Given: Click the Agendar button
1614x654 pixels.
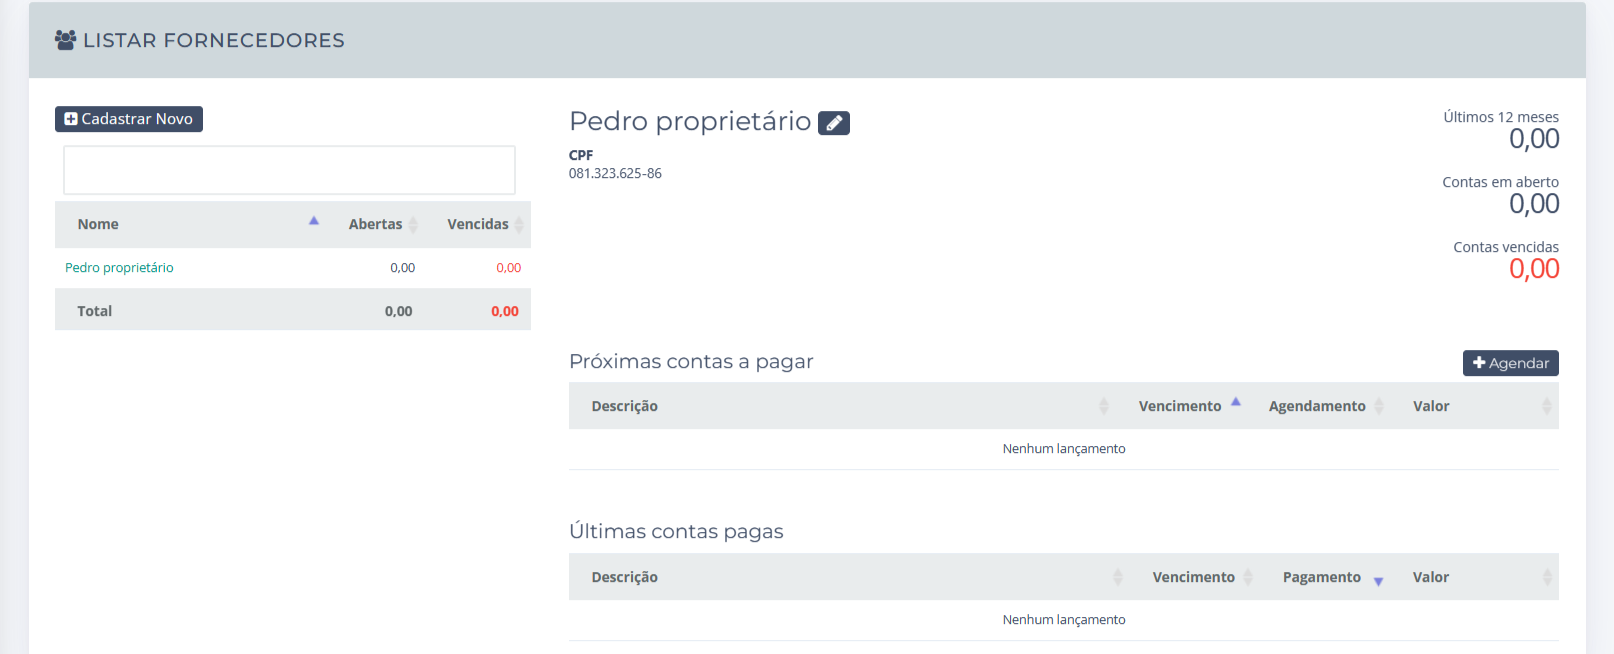Looking at the screenshot, I should tap(1510, 363).
